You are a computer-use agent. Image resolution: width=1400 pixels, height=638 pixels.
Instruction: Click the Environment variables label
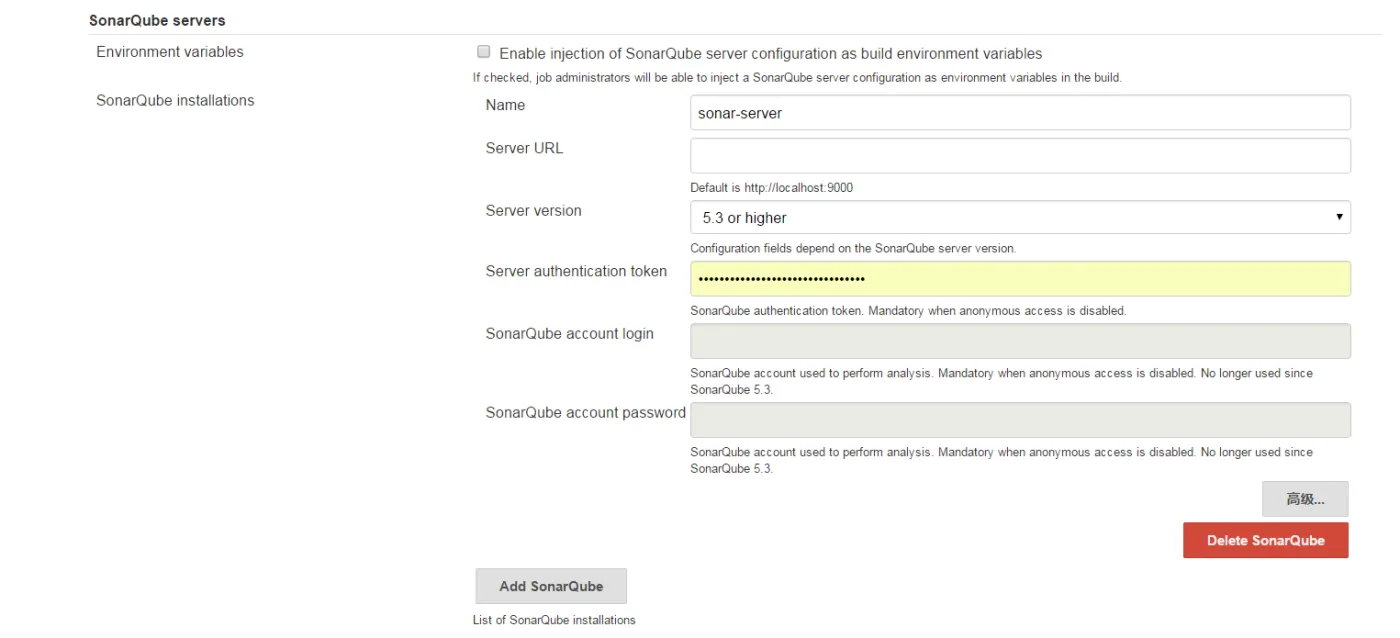(170, 52)
